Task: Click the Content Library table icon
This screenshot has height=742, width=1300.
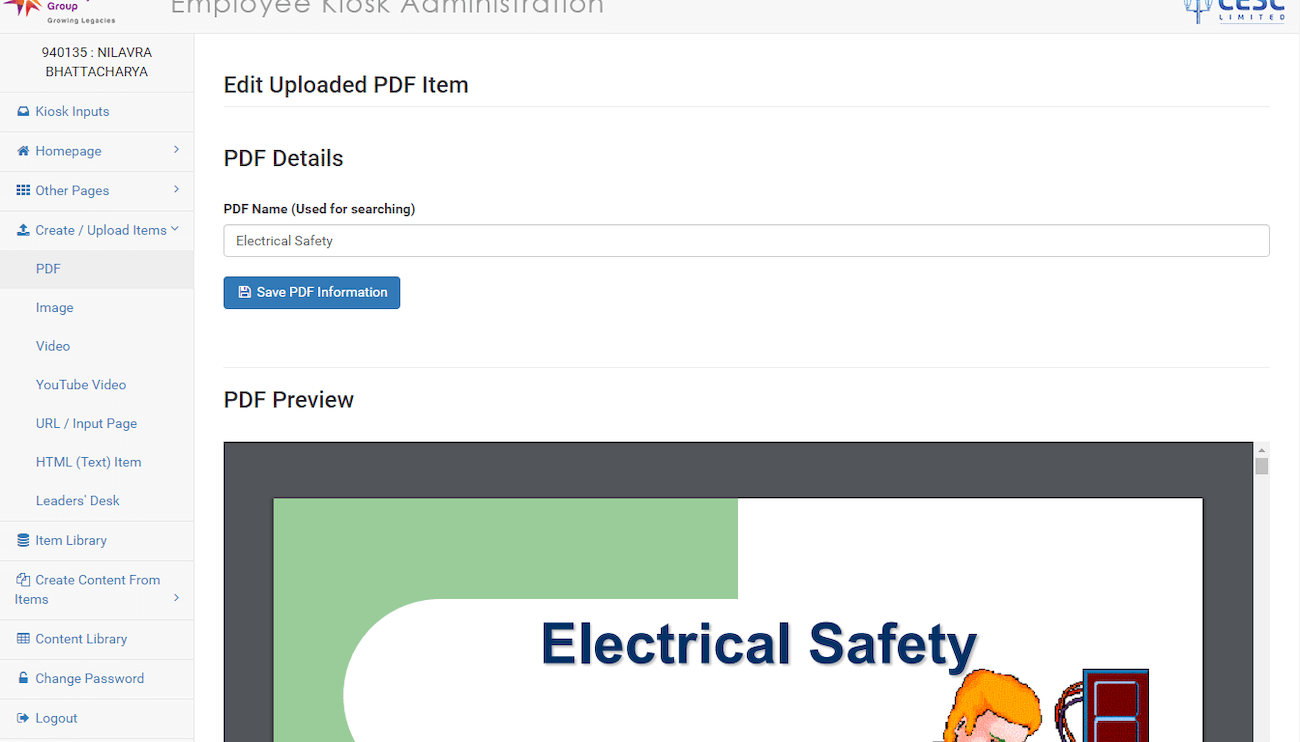Action: tap(23, 639)
